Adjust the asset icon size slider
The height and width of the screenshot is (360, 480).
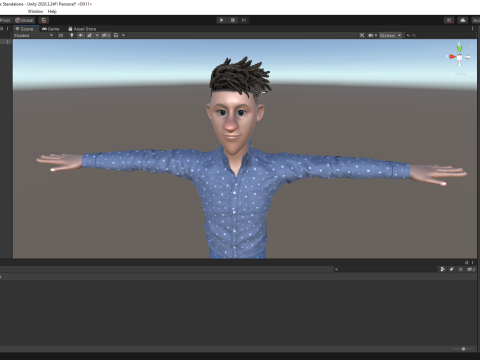tap(462, 349)
